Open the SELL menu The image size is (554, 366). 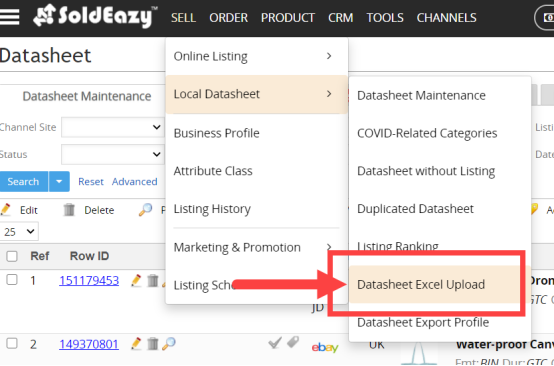(183, 18)
